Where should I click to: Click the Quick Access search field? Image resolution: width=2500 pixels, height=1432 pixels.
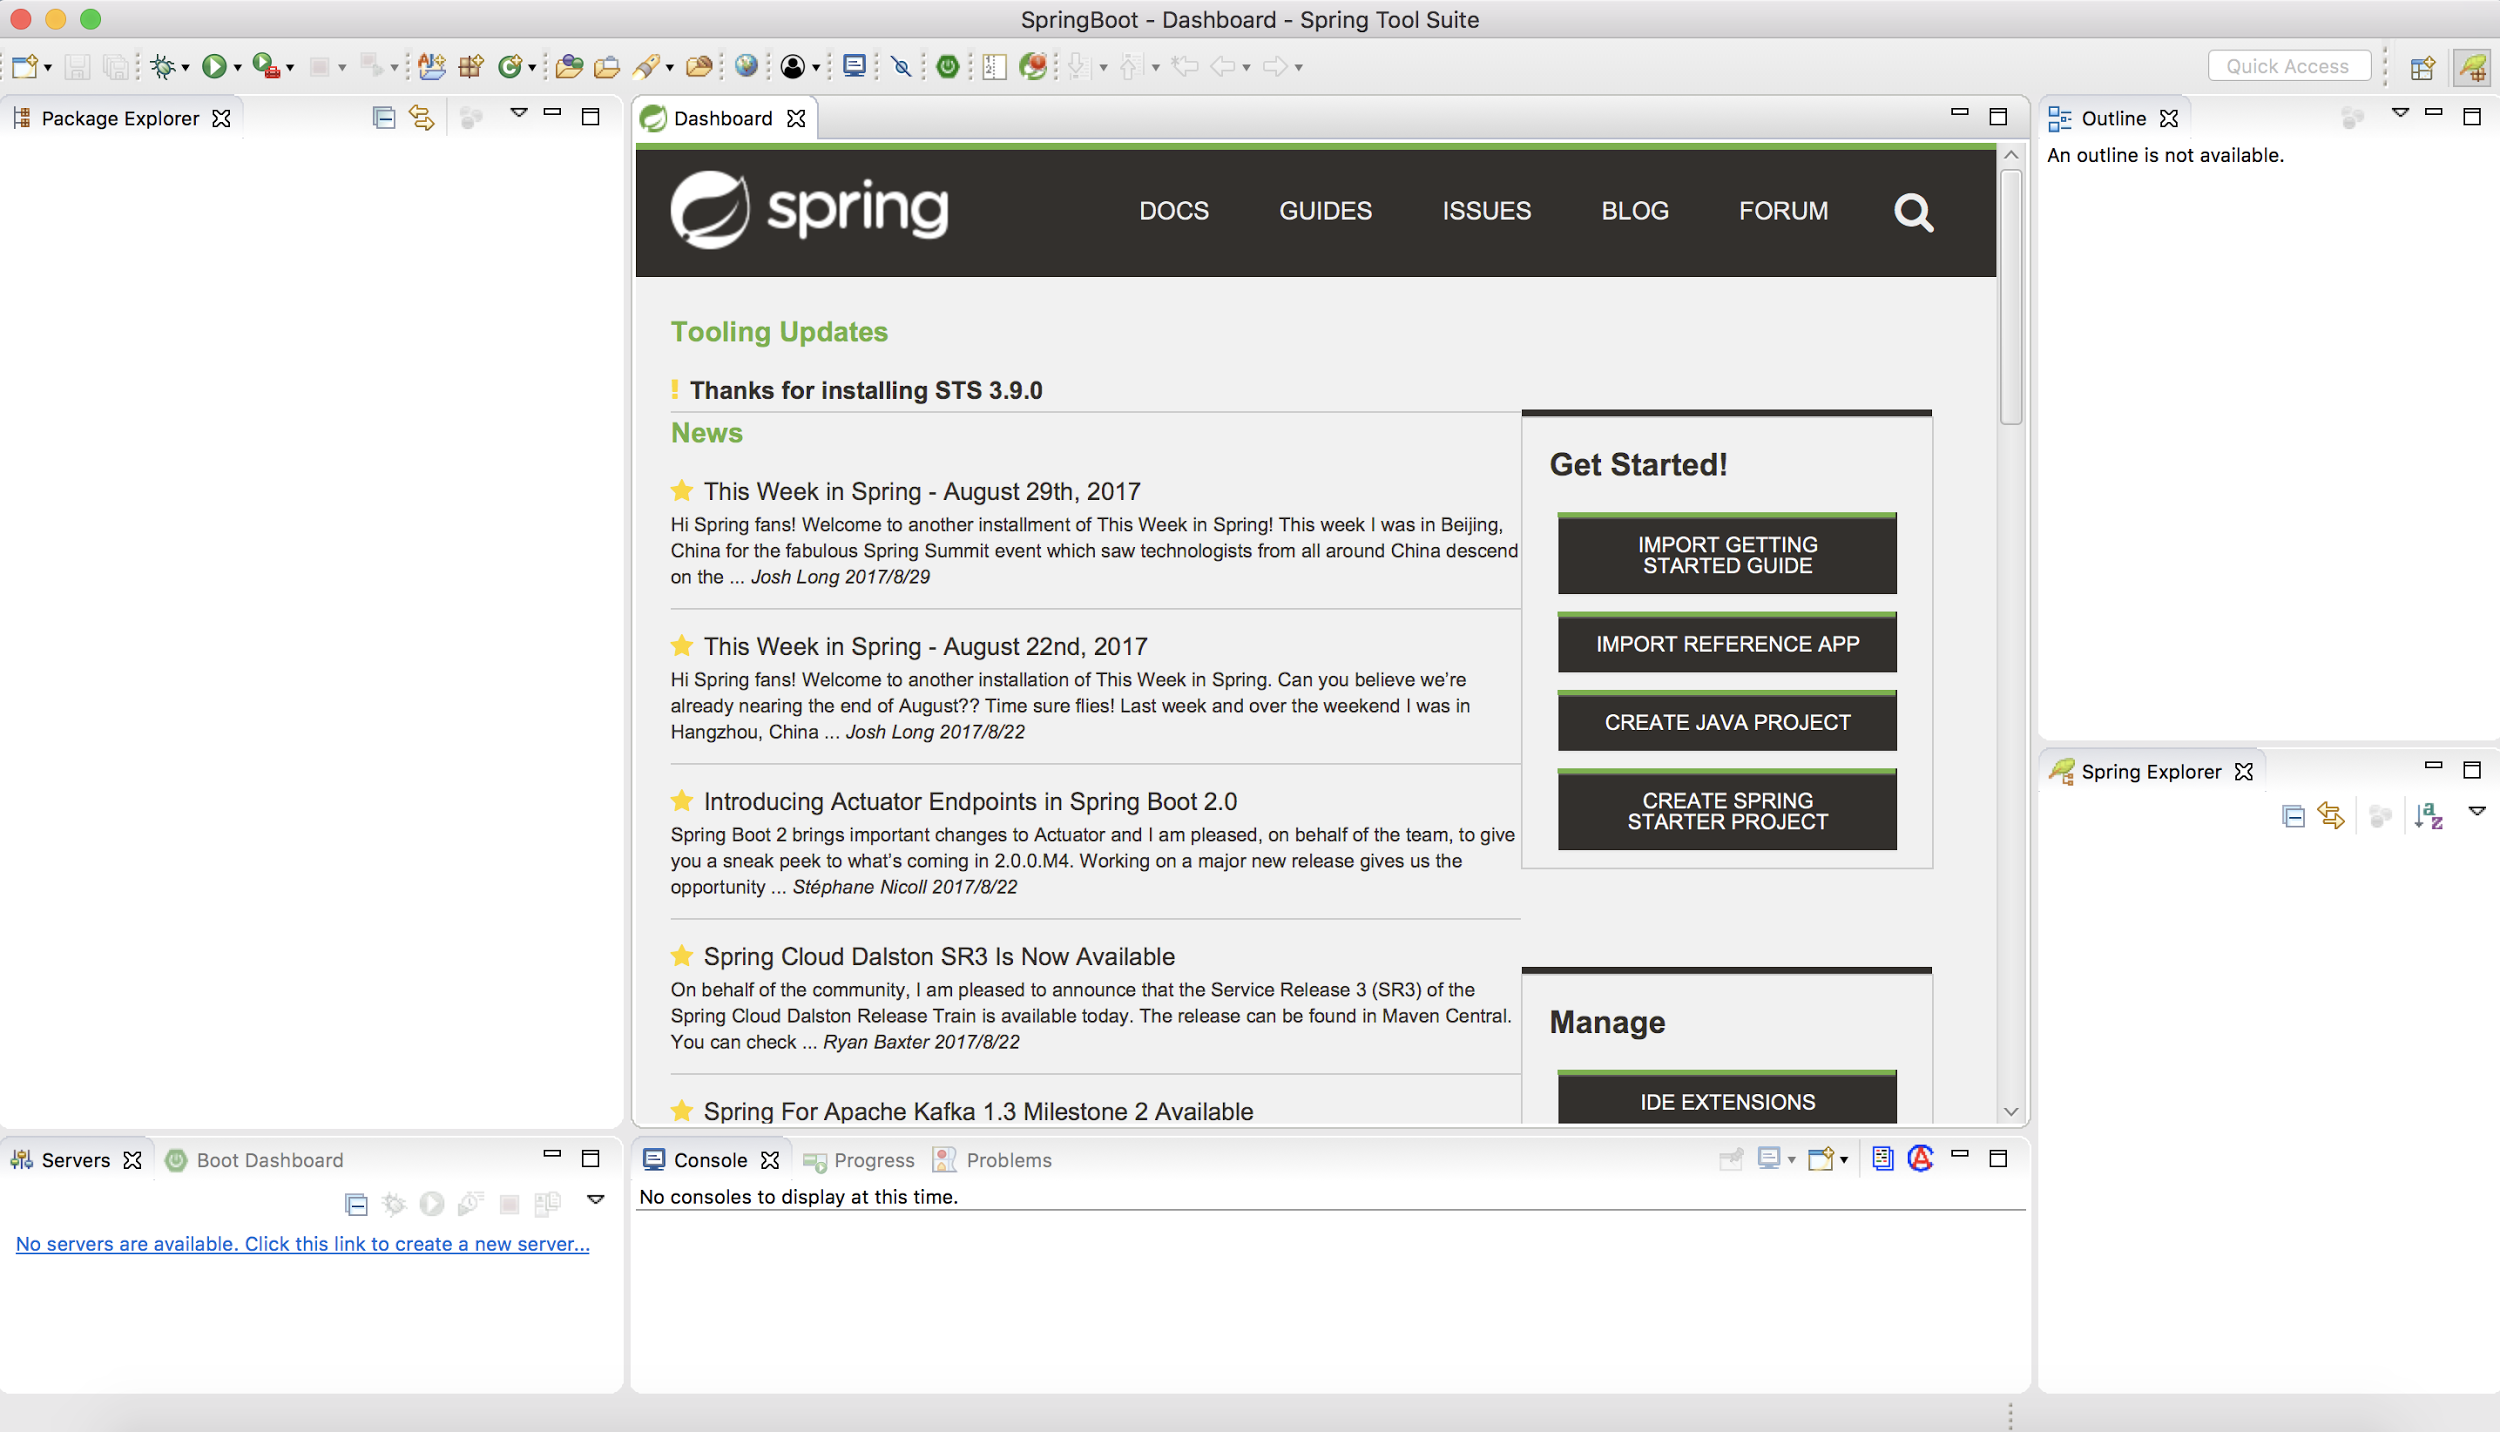(x=2288, y=66)
